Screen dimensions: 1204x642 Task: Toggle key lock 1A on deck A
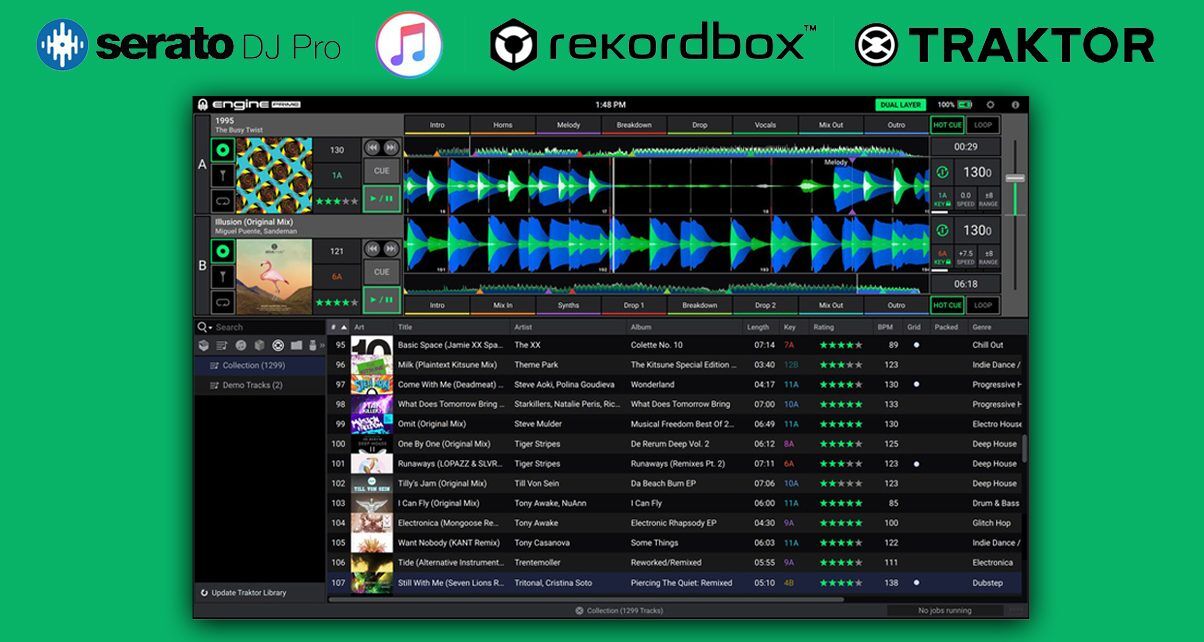tap(942, 200)
